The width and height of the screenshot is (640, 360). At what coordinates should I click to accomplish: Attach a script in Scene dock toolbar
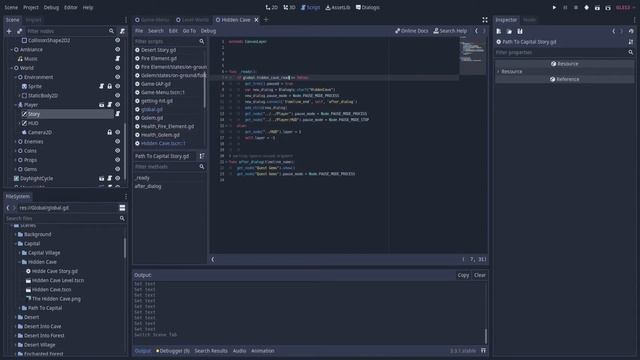(122, 31)
